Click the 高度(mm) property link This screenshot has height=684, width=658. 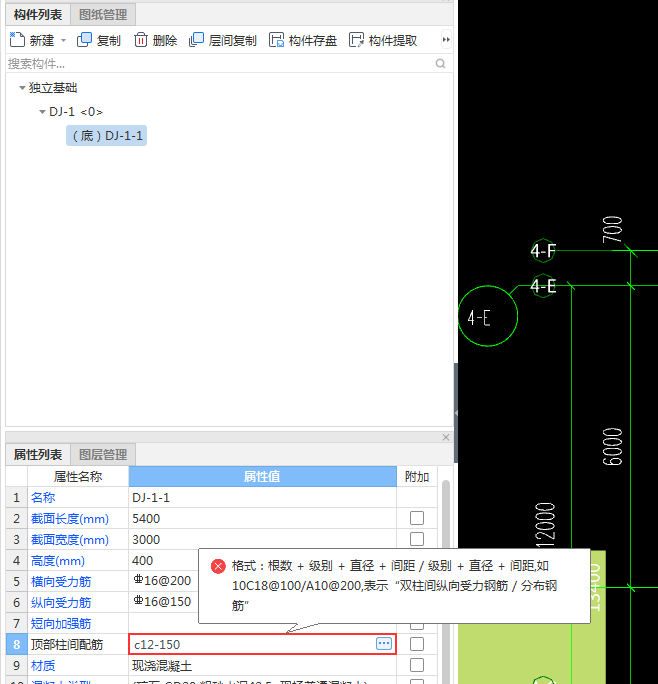(x=58, y=561)
